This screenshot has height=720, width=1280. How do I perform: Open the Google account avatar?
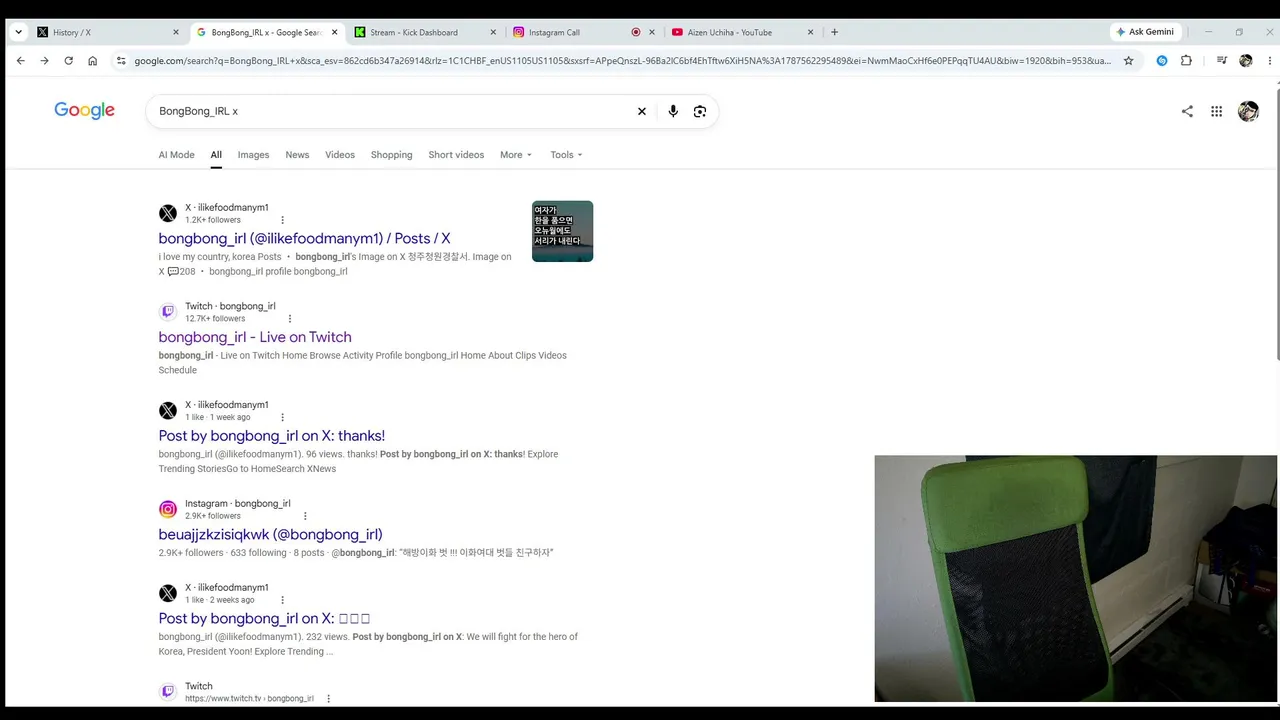click(1248, 111)
